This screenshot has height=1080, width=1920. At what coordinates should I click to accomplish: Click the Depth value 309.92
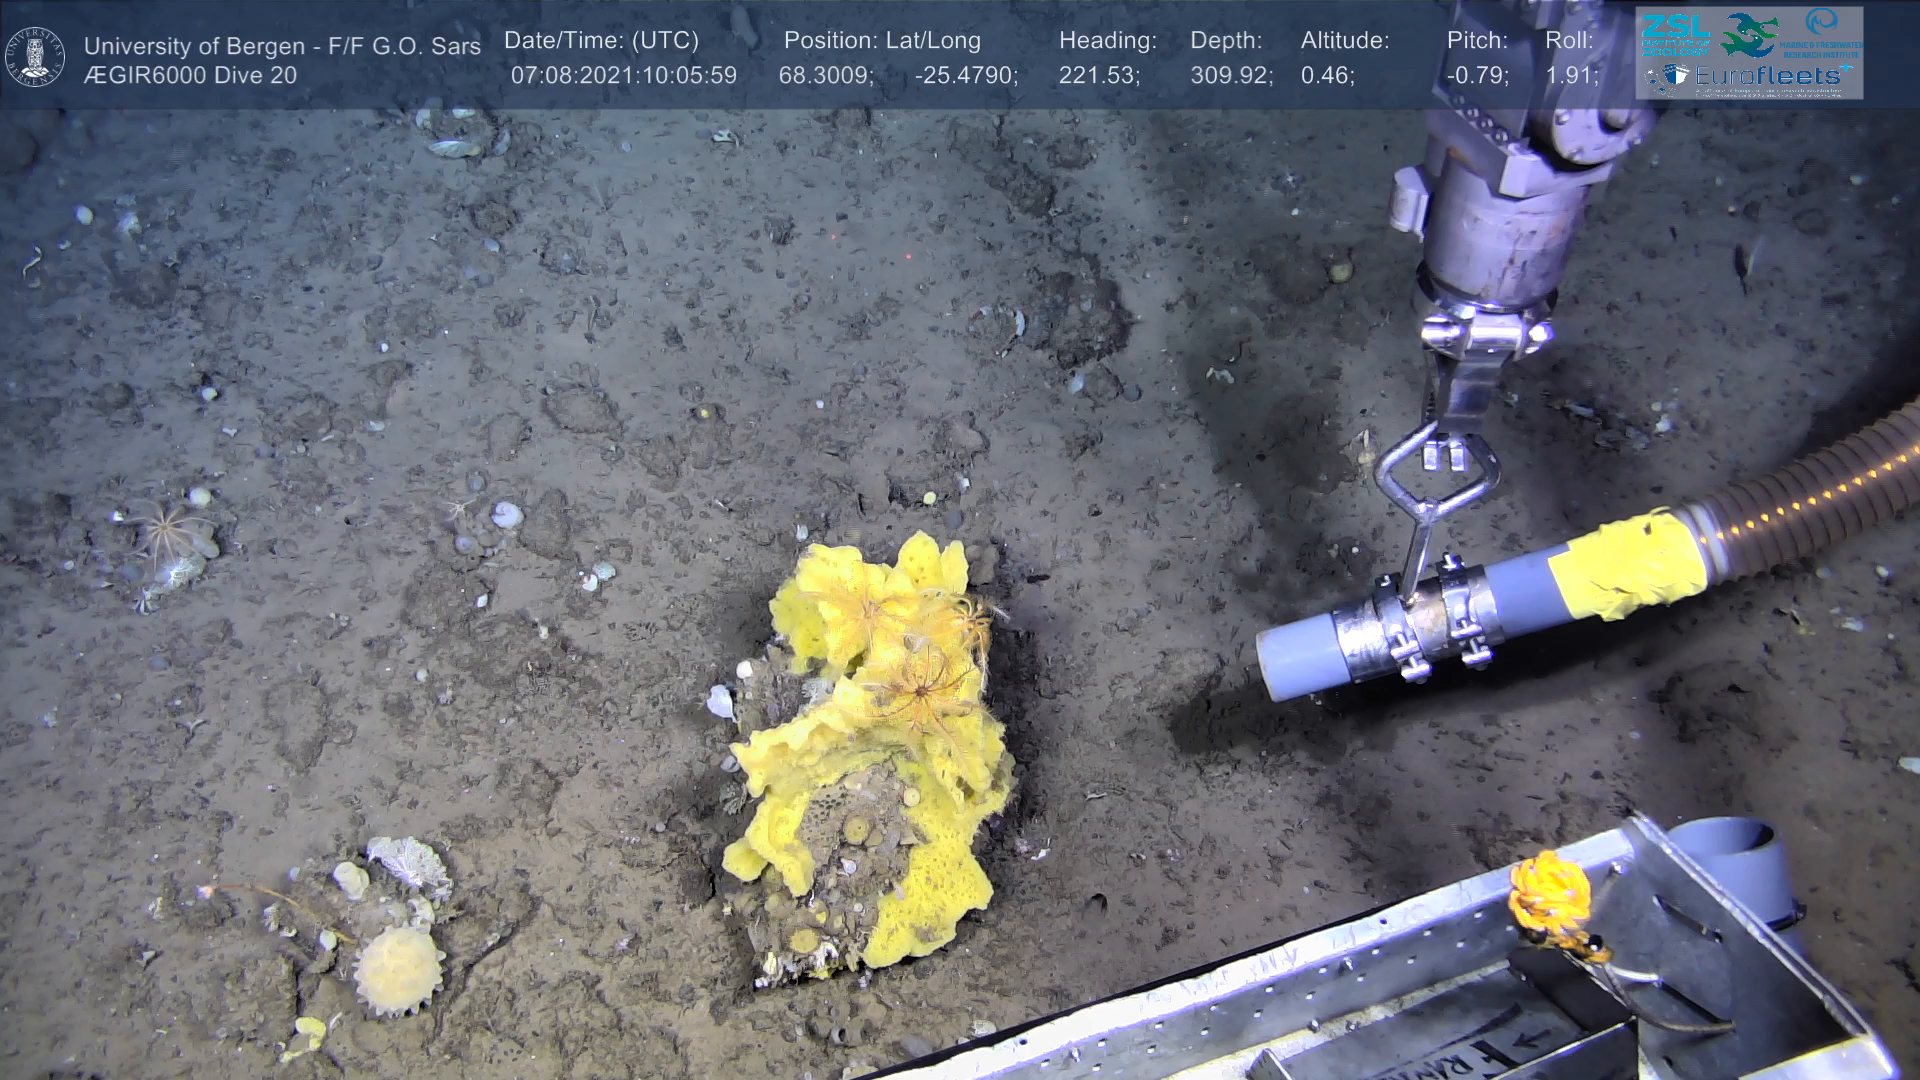click(1231, 76)
